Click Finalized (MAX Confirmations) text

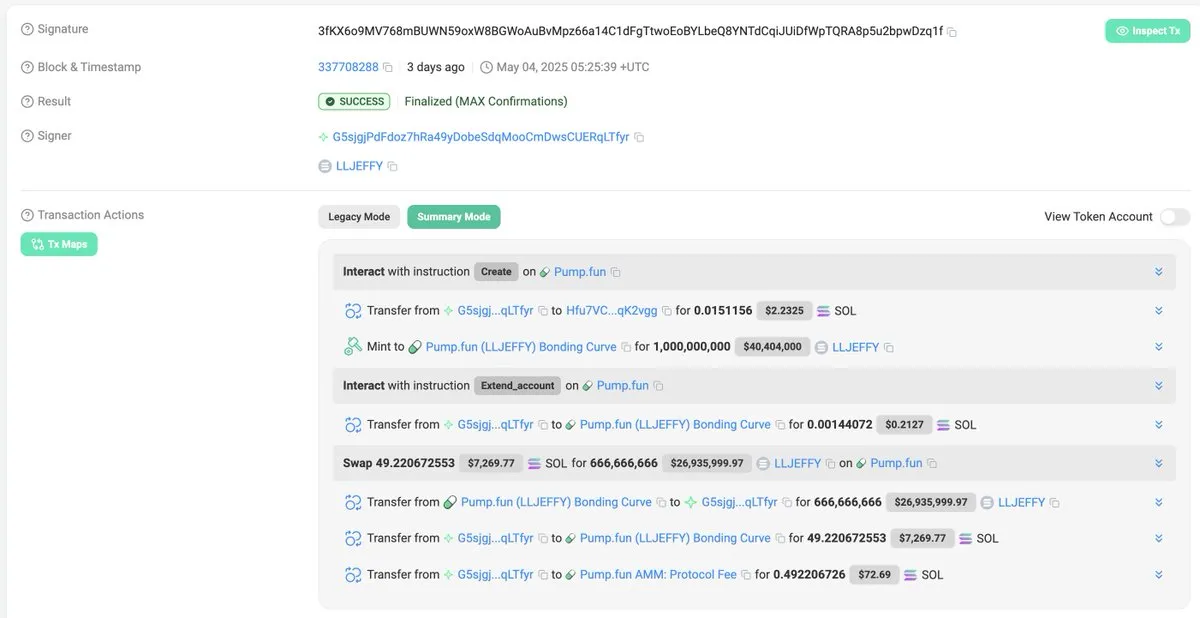point(486,102)
